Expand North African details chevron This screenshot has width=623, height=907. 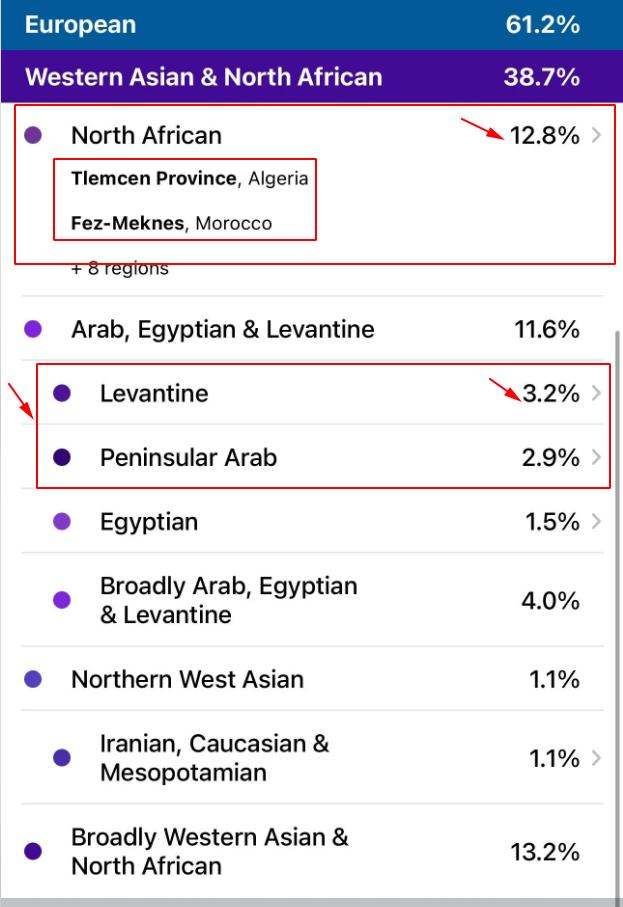597,136
